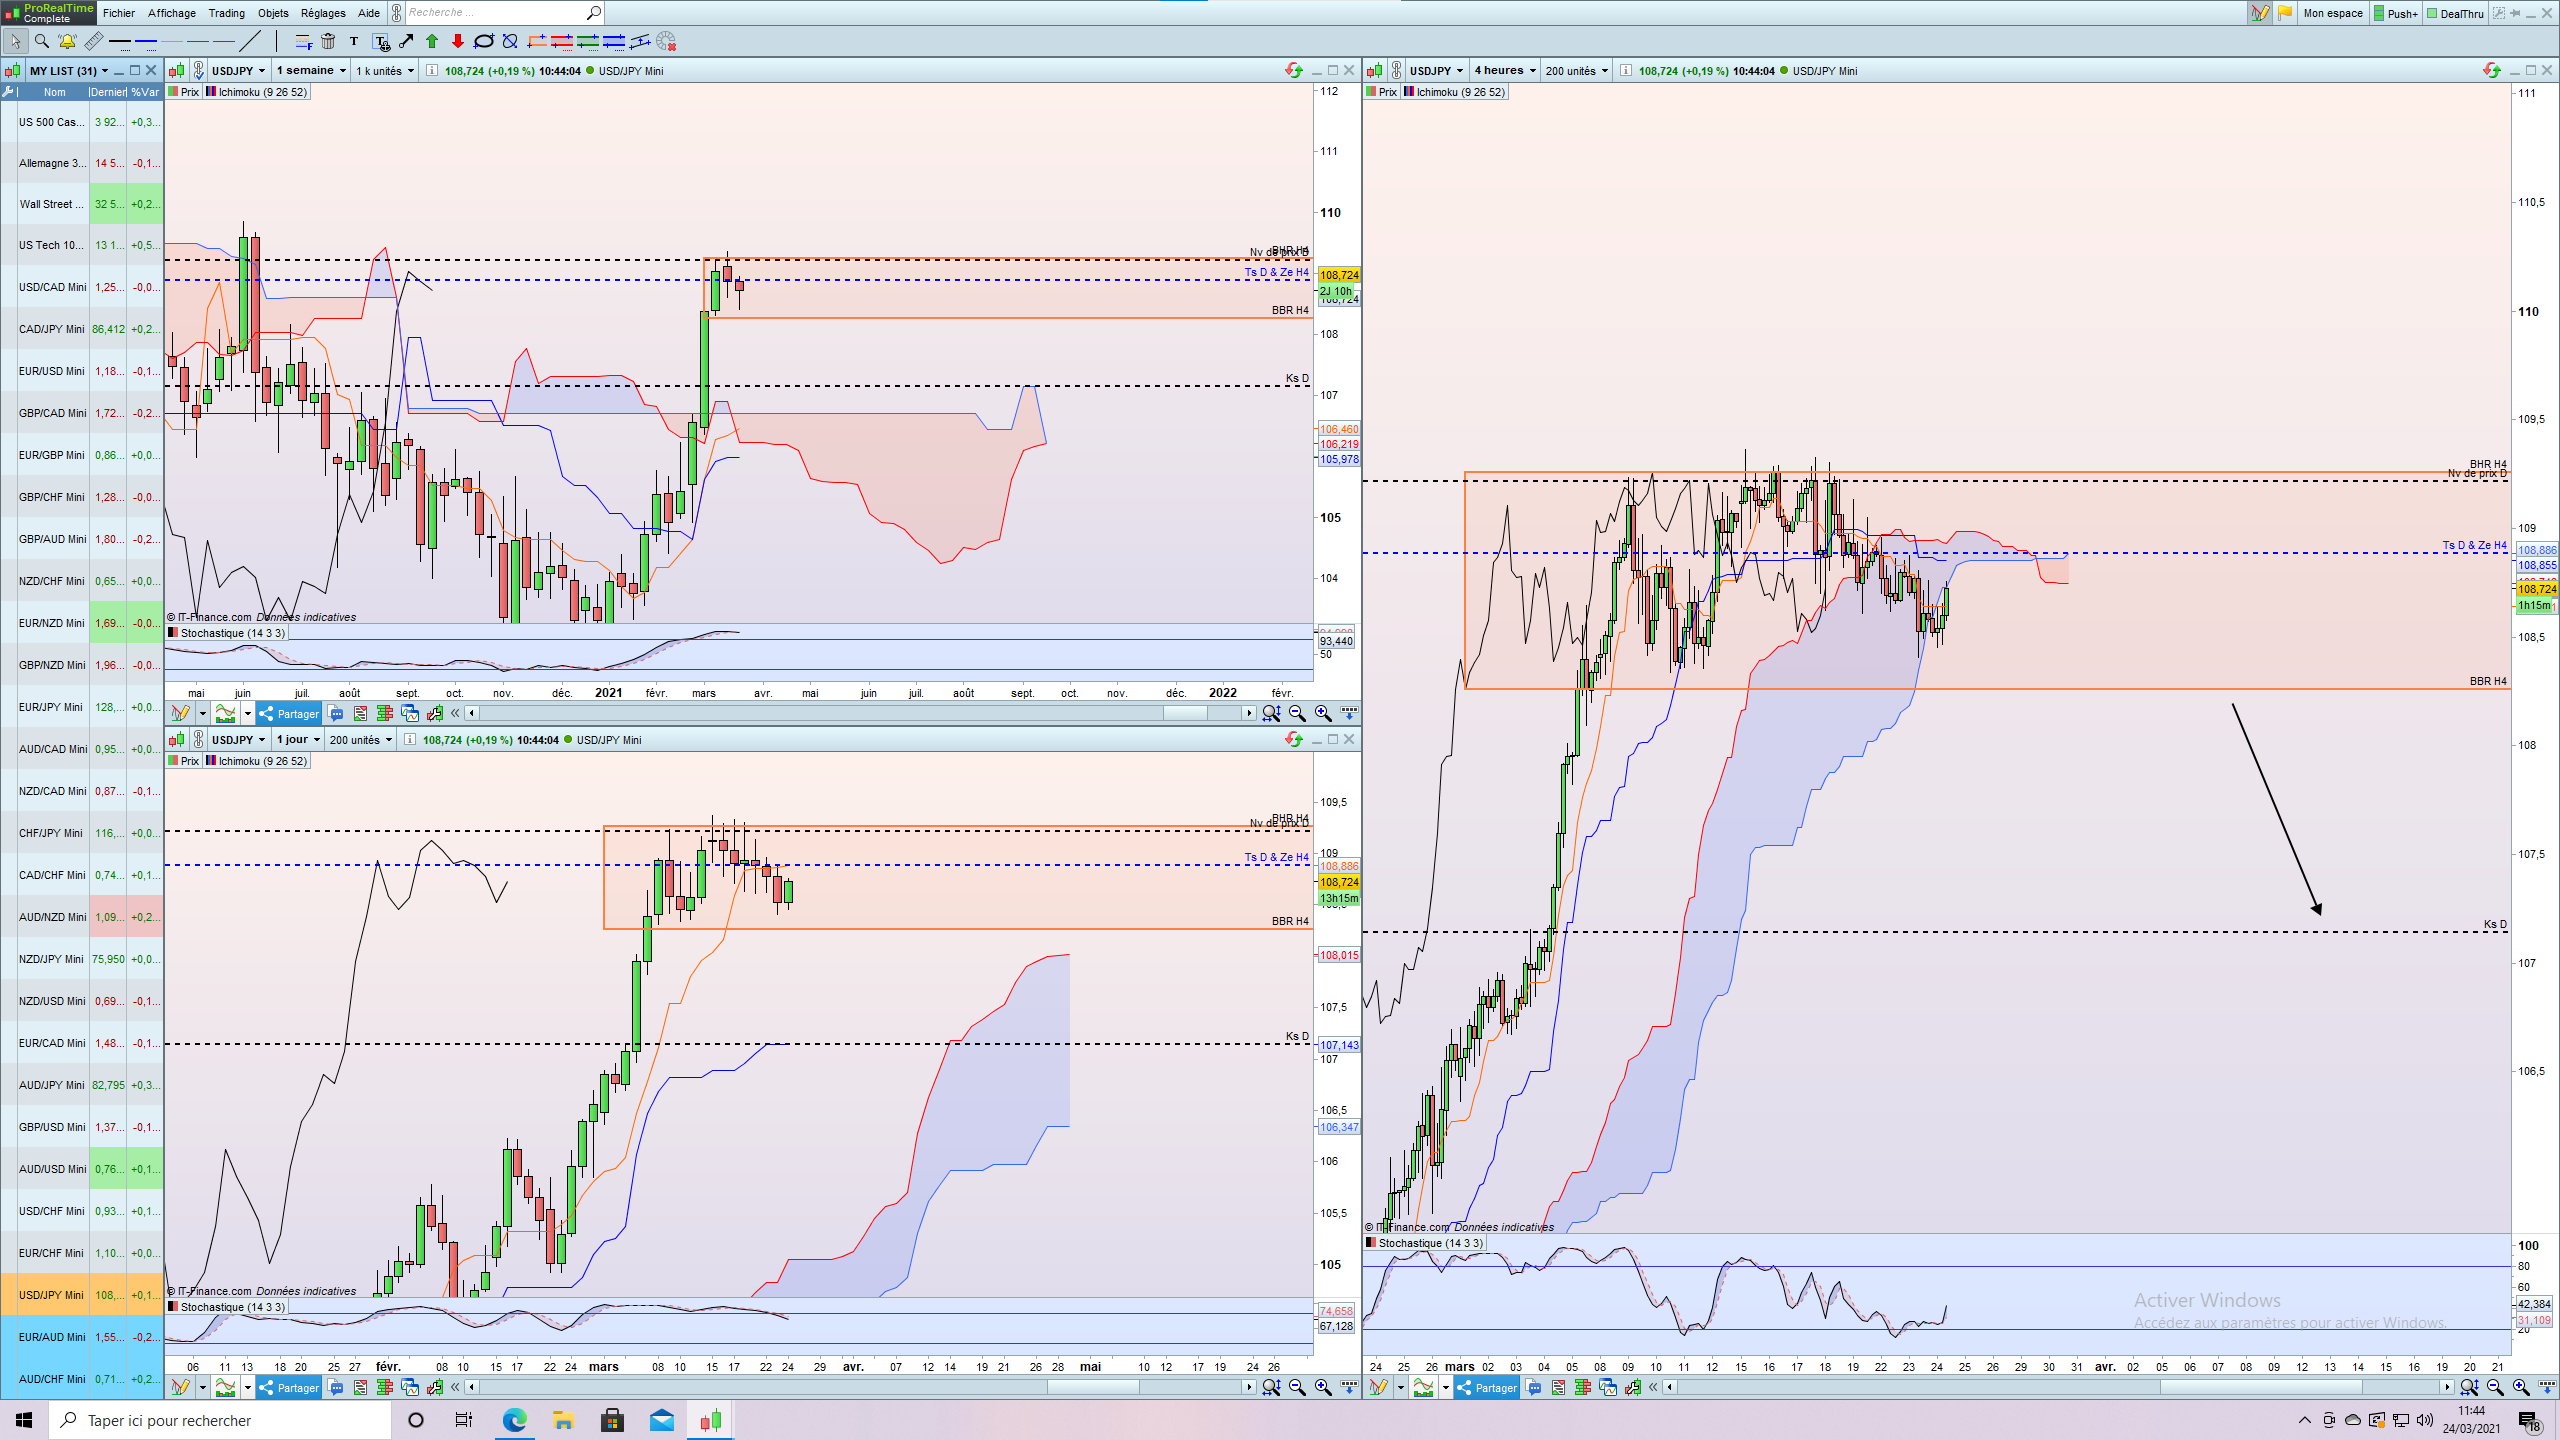Click the Fibonacci retracement tool icon
The image size is (2560, 1440).
303,41
